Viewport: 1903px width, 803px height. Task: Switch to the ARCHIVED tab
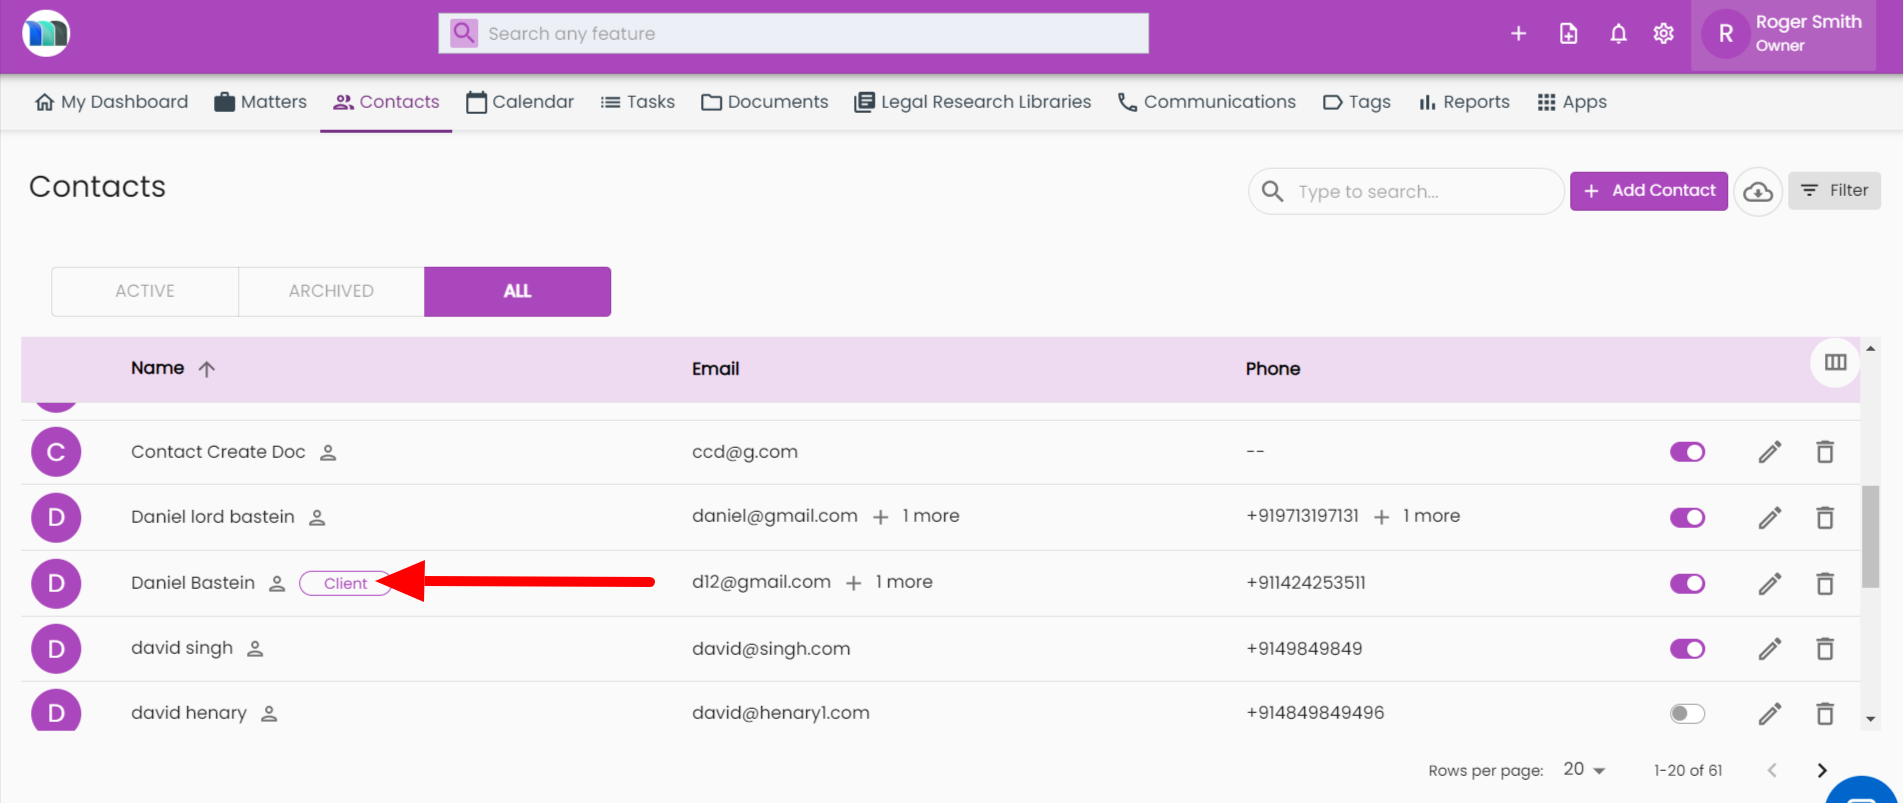pos(331,291)
